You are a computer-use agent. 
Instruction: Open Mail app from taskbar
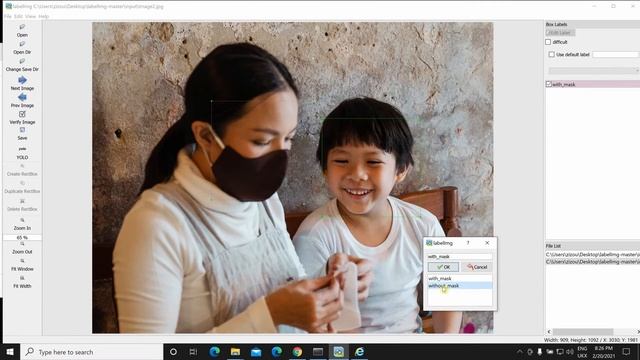point(256,352)
